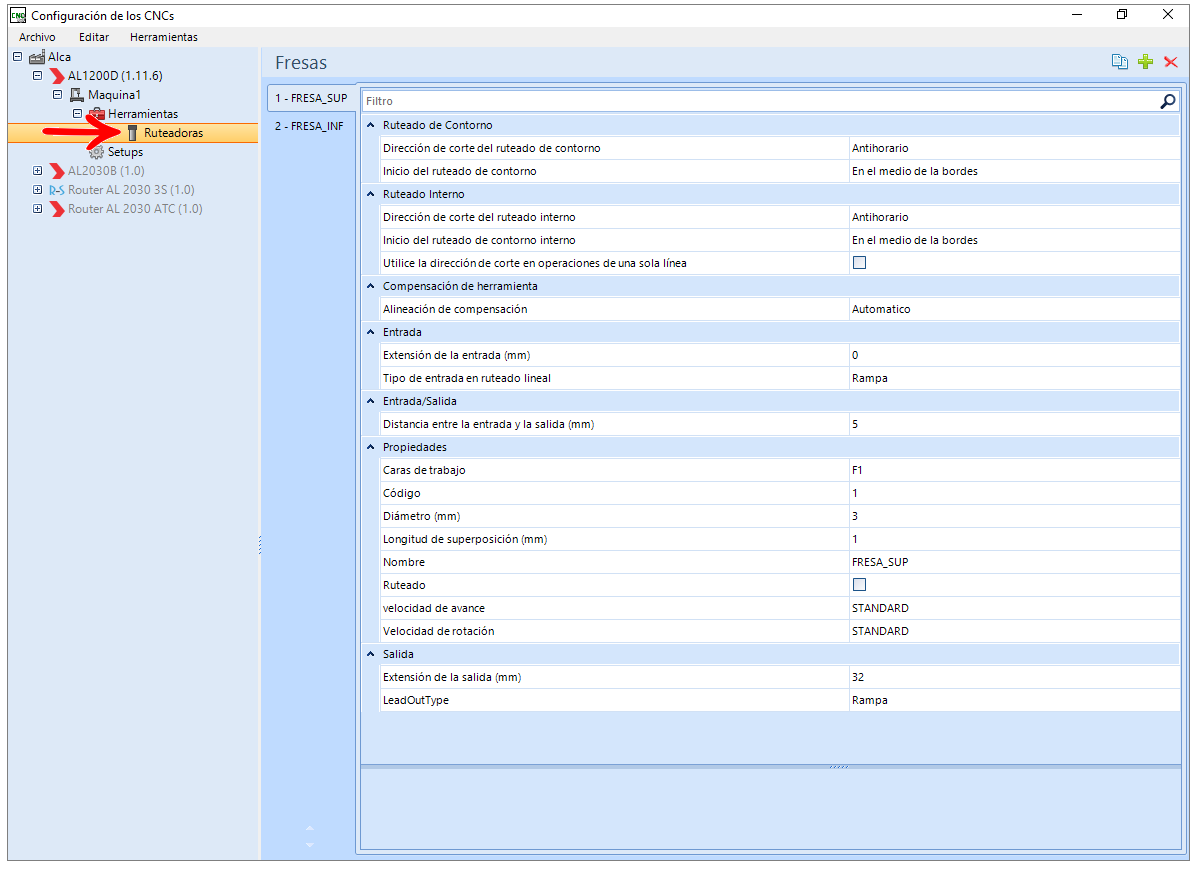
Task: Select Ruteadoras in the tree
Action: coord(173,133)
